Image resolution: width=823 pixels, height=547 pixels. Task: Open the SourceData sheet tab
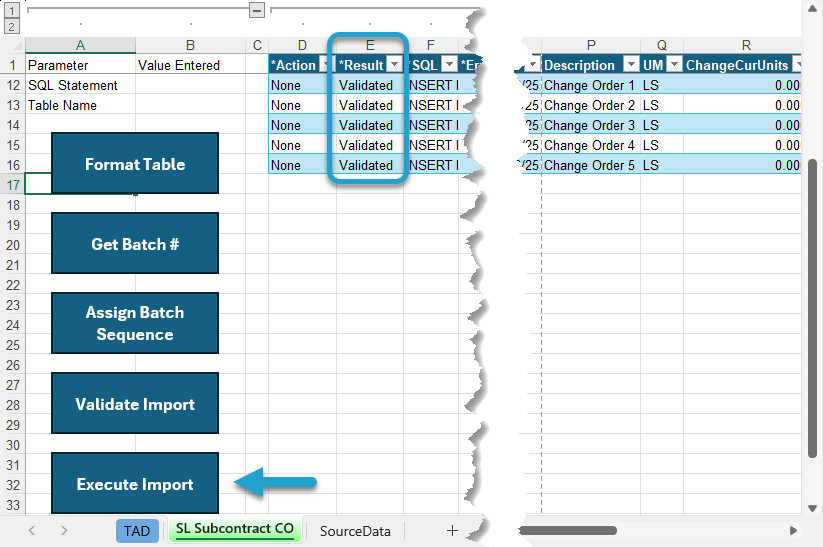tap(355, 531)
